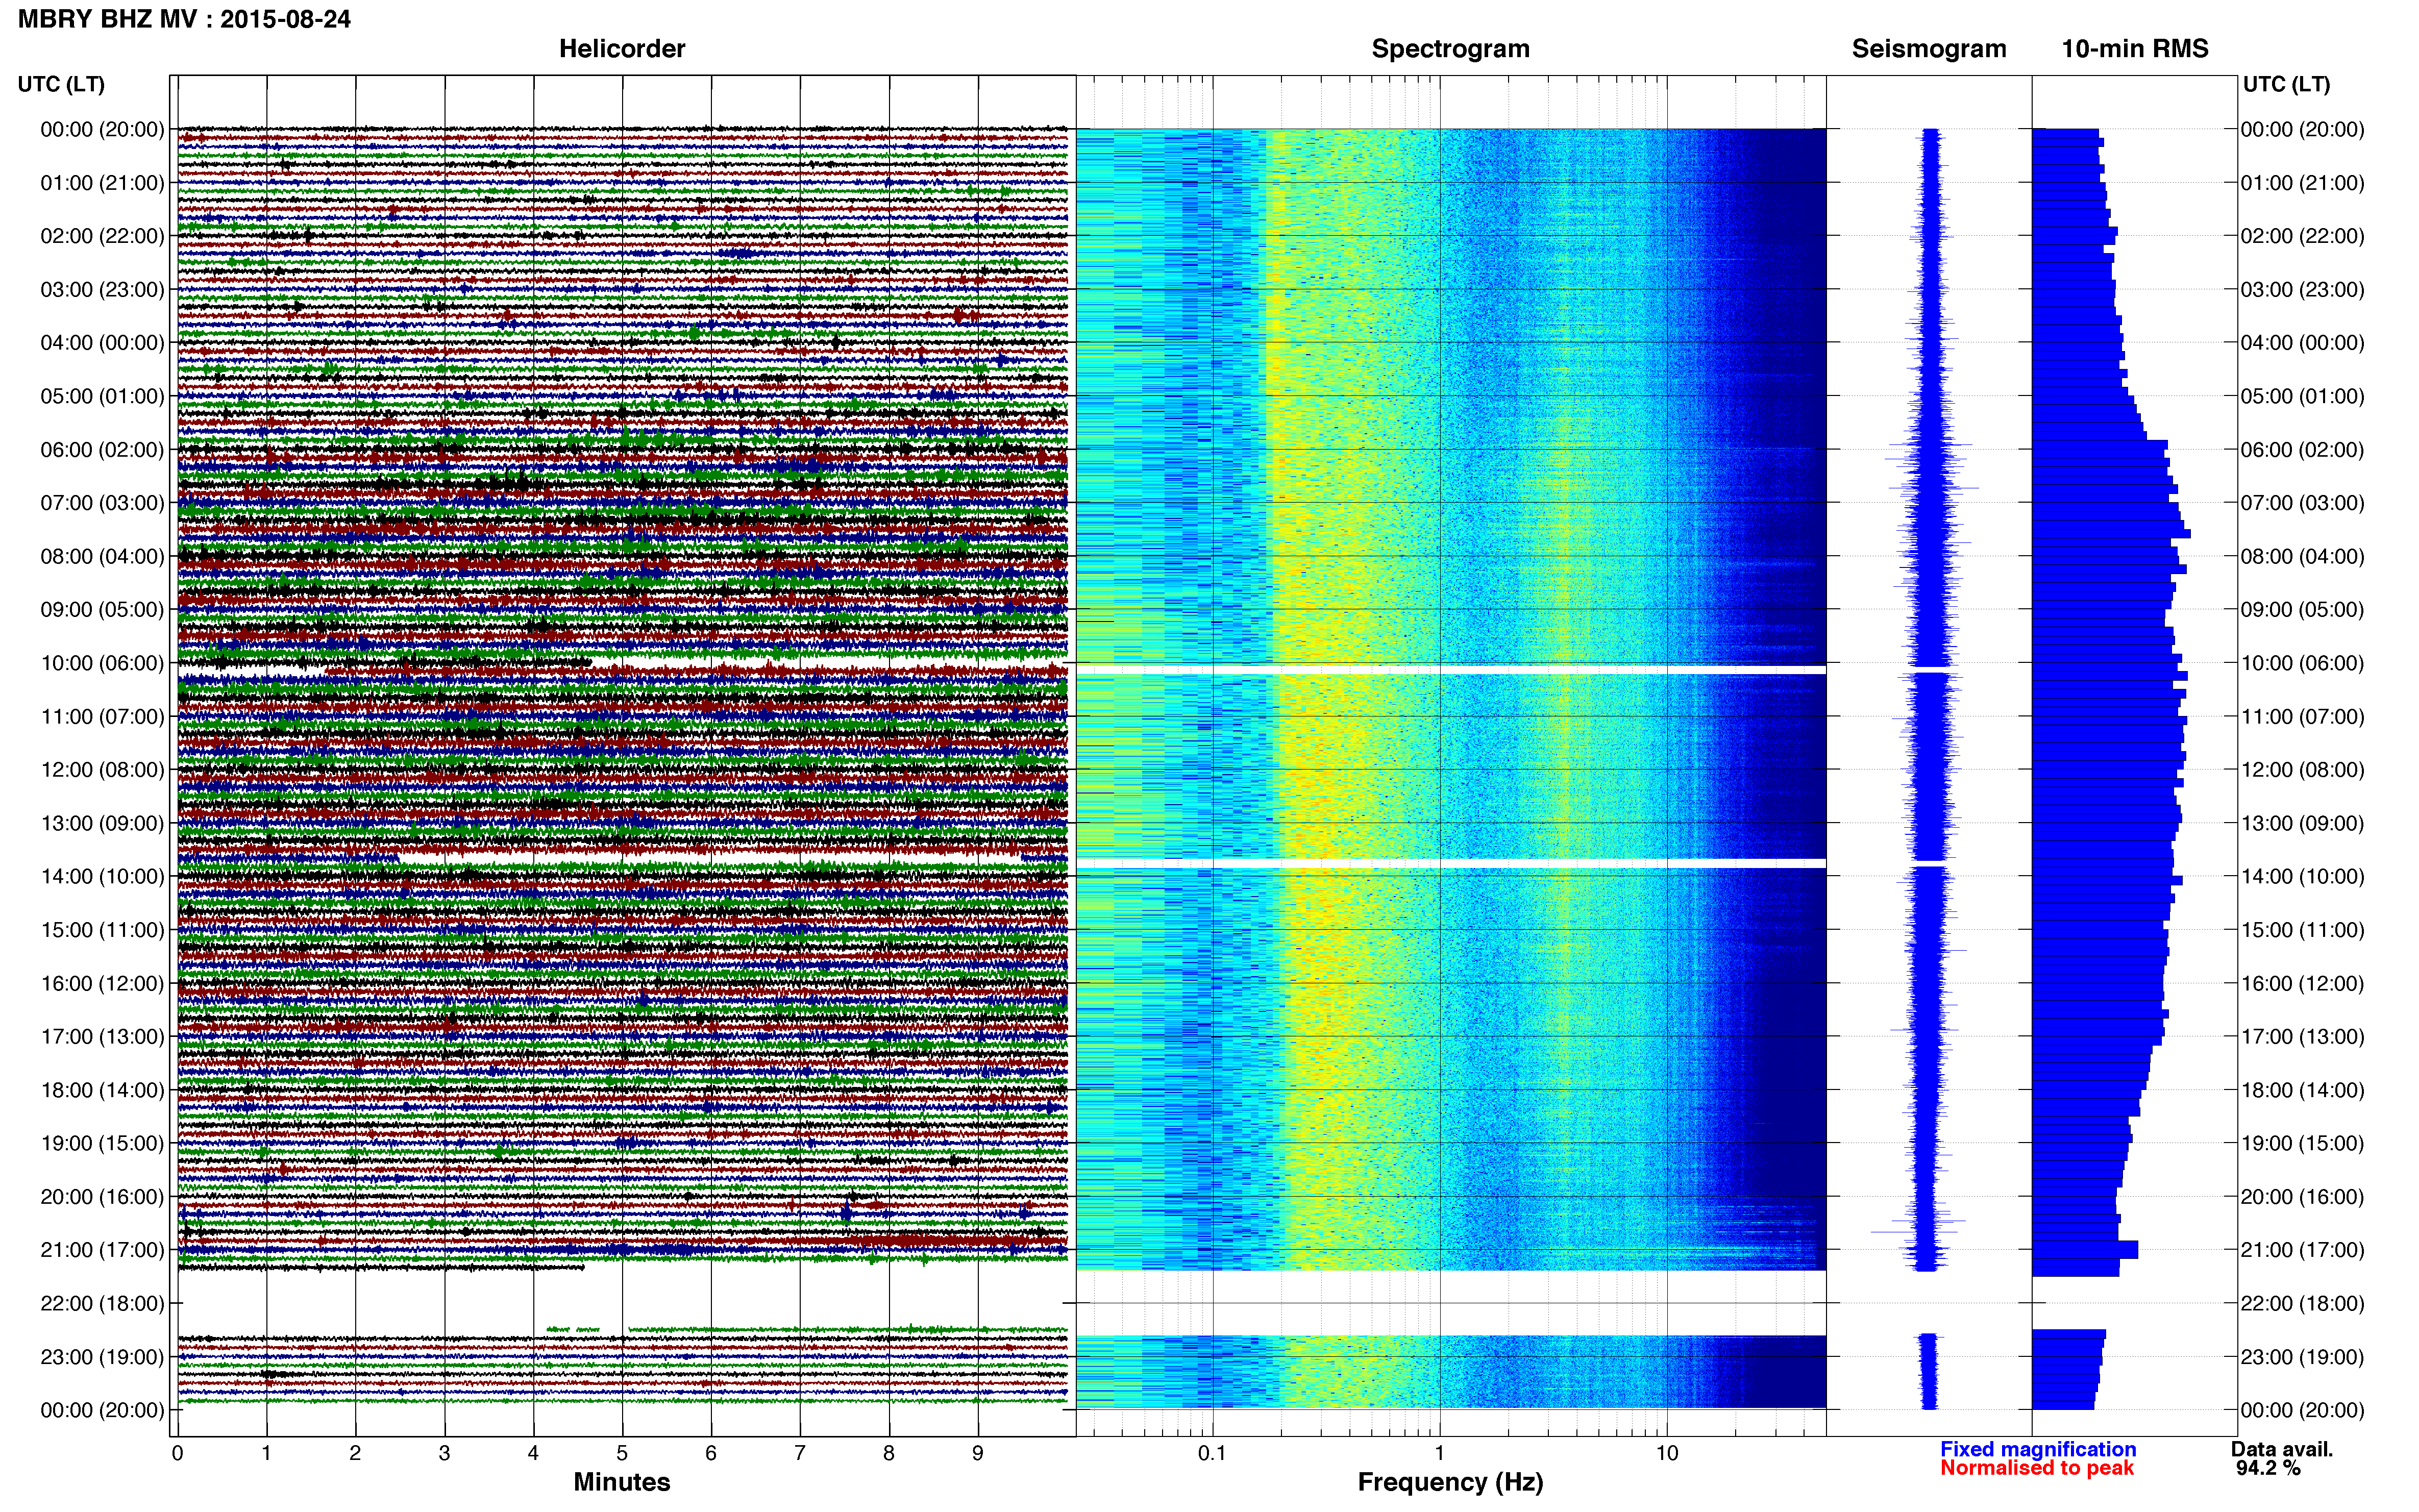Click the "0" tick on the minutes axis
The height and width of the screenshot is (1512, 2419).
[178, 1453]
